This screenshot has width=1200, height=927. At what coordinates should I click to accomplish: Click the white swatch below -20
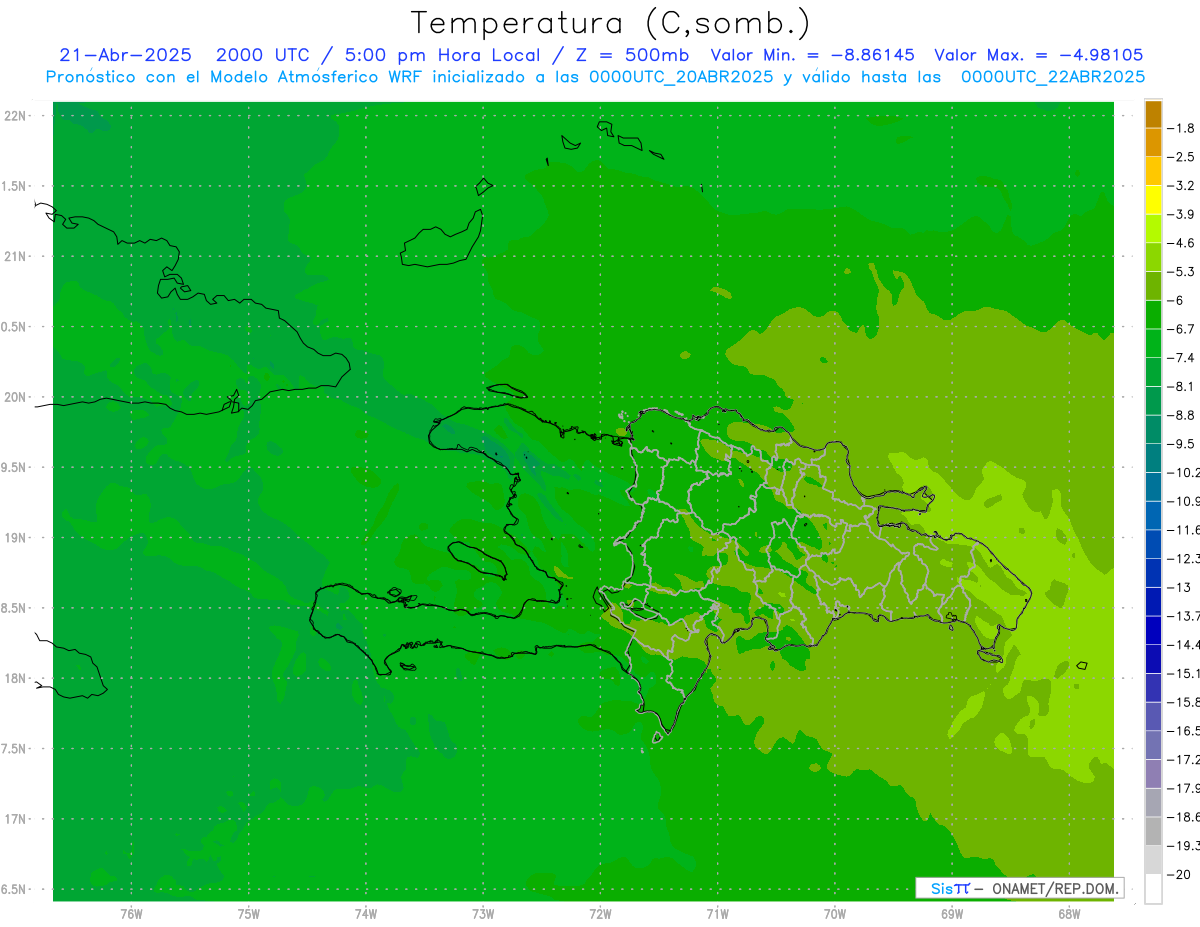1154,888
